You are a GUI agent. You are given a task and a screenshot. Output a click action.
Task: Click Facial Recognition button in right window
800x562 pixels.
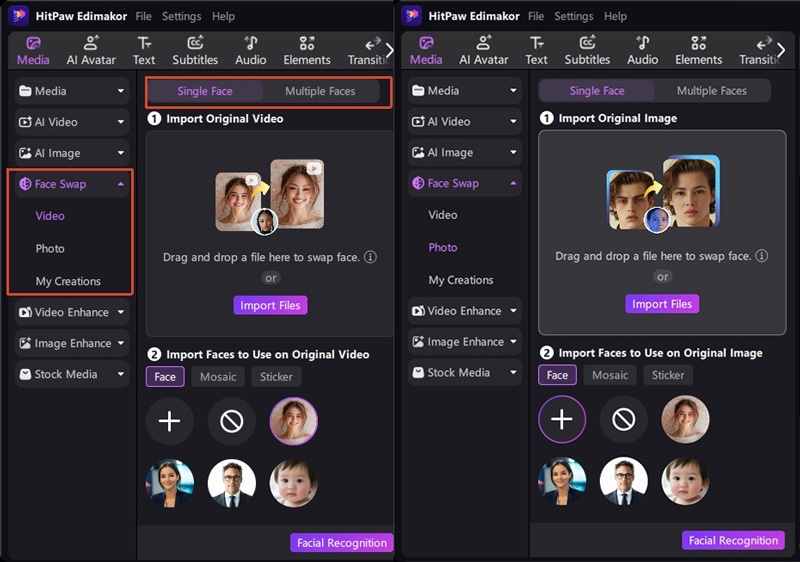coord(733,540)
